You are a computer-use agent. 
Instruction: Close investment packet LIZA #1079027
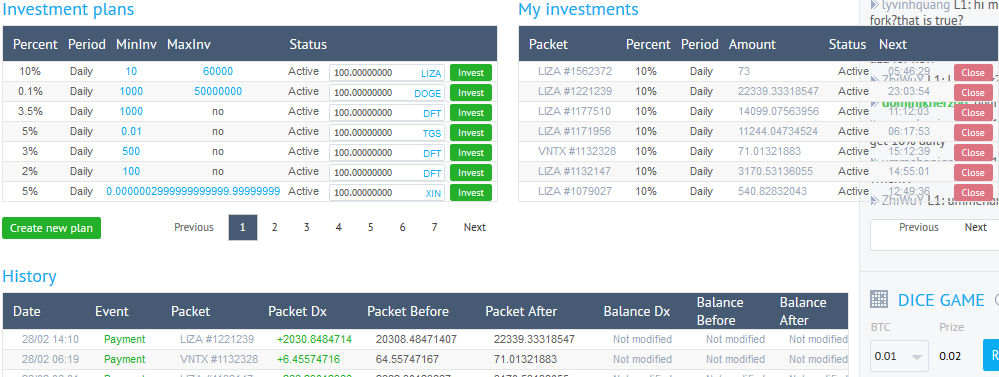point(973,193)
